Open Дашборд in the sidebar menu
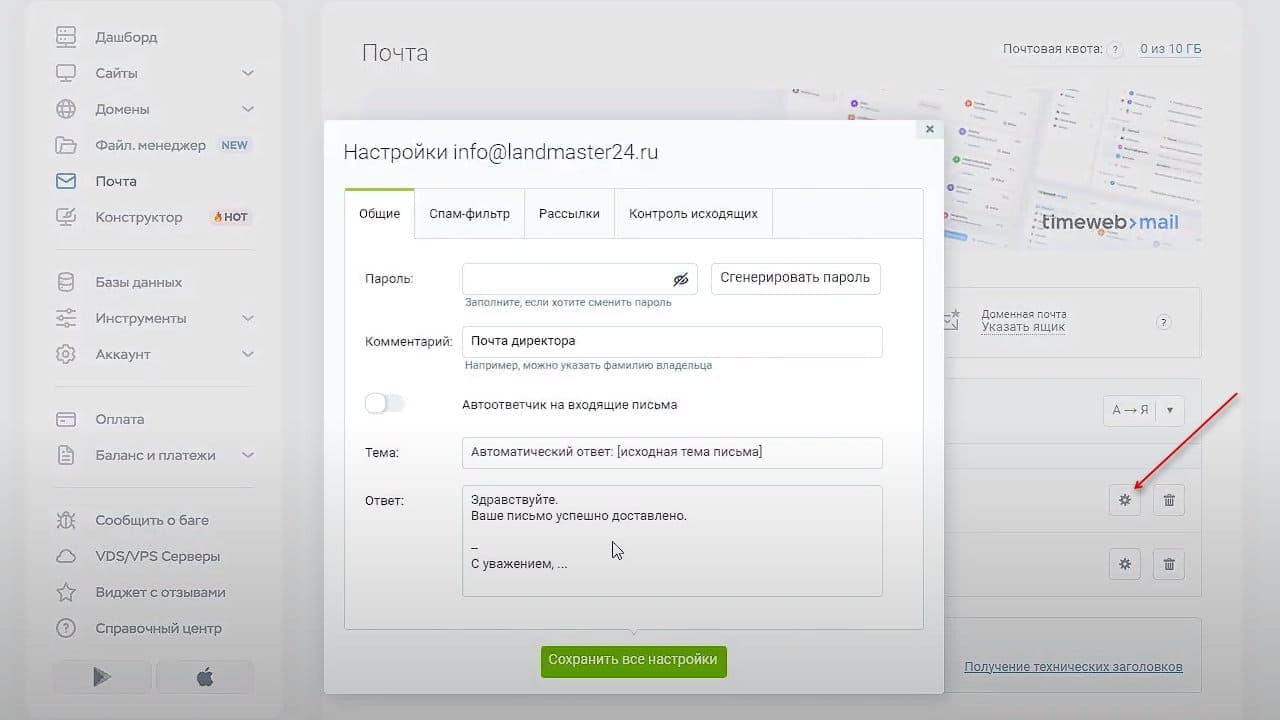This screenshot has width=1280, height=720. (126, 37)
